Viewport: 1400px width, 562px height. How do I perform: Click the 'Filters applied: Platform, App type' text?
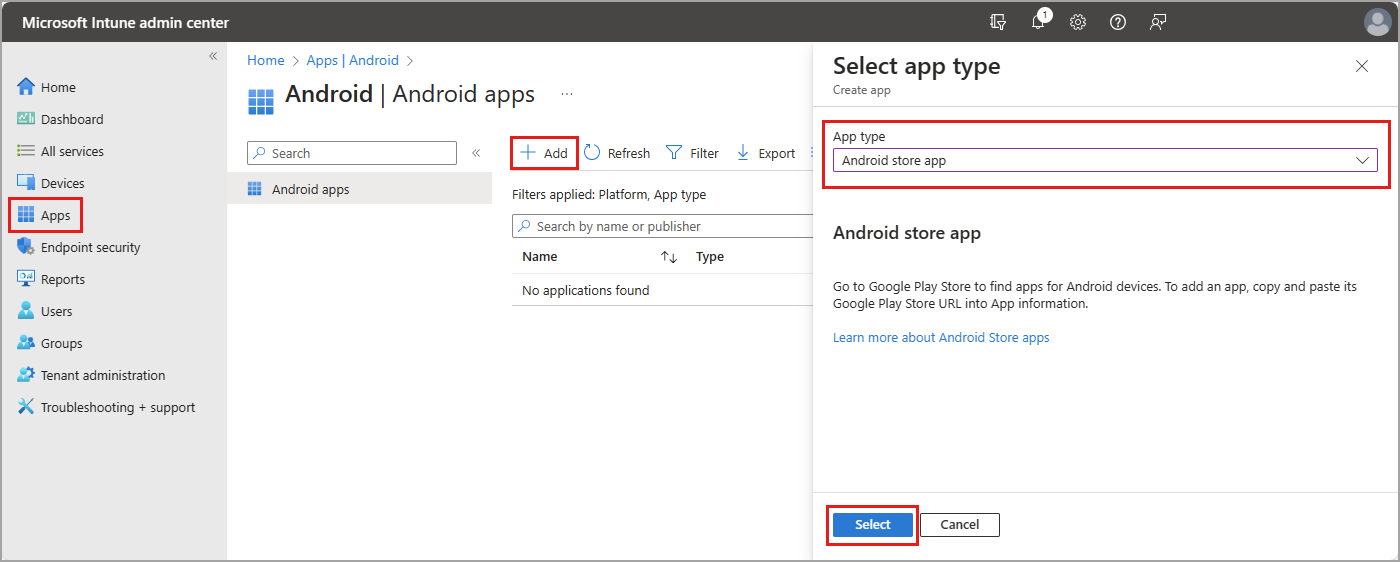pyautogui.click(x=609, y=195)
